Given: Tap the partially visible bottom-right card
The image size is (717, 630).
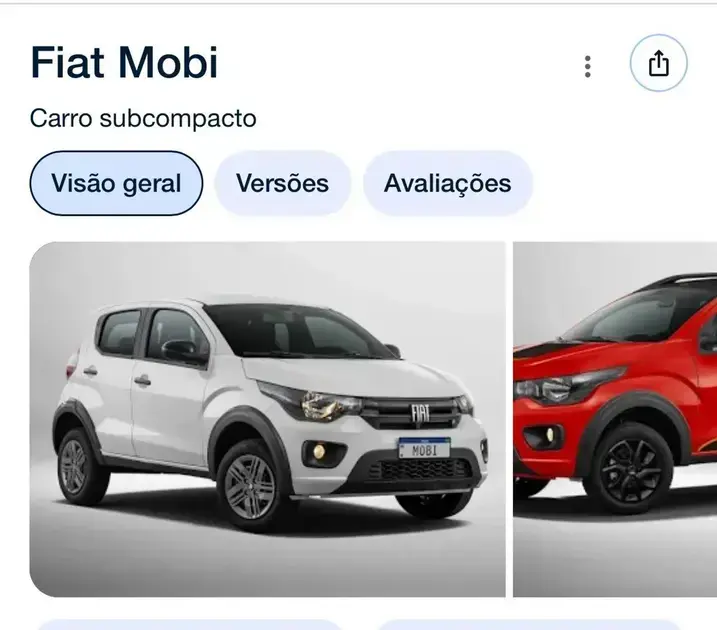Looking at the screenshot, I should [x=528, y=625].
